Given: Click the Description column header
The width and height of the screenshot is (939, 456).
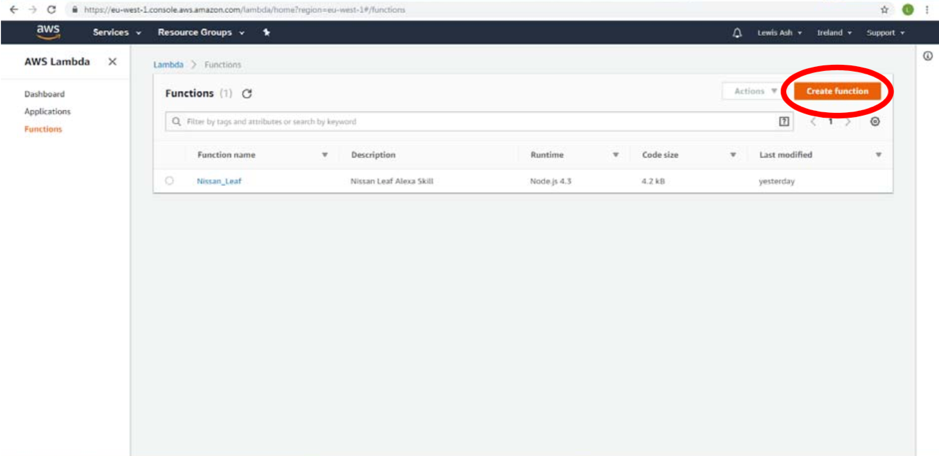Looking at the screenshot, I should [373, 155].
